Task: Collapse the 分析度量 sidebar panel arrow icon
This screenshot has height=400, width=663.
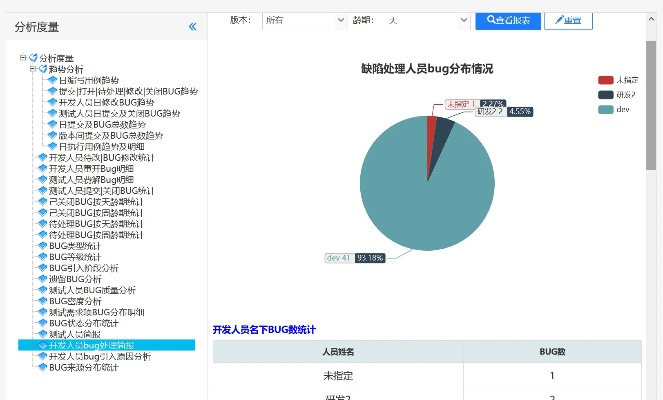Action: (x=192, y=27)
